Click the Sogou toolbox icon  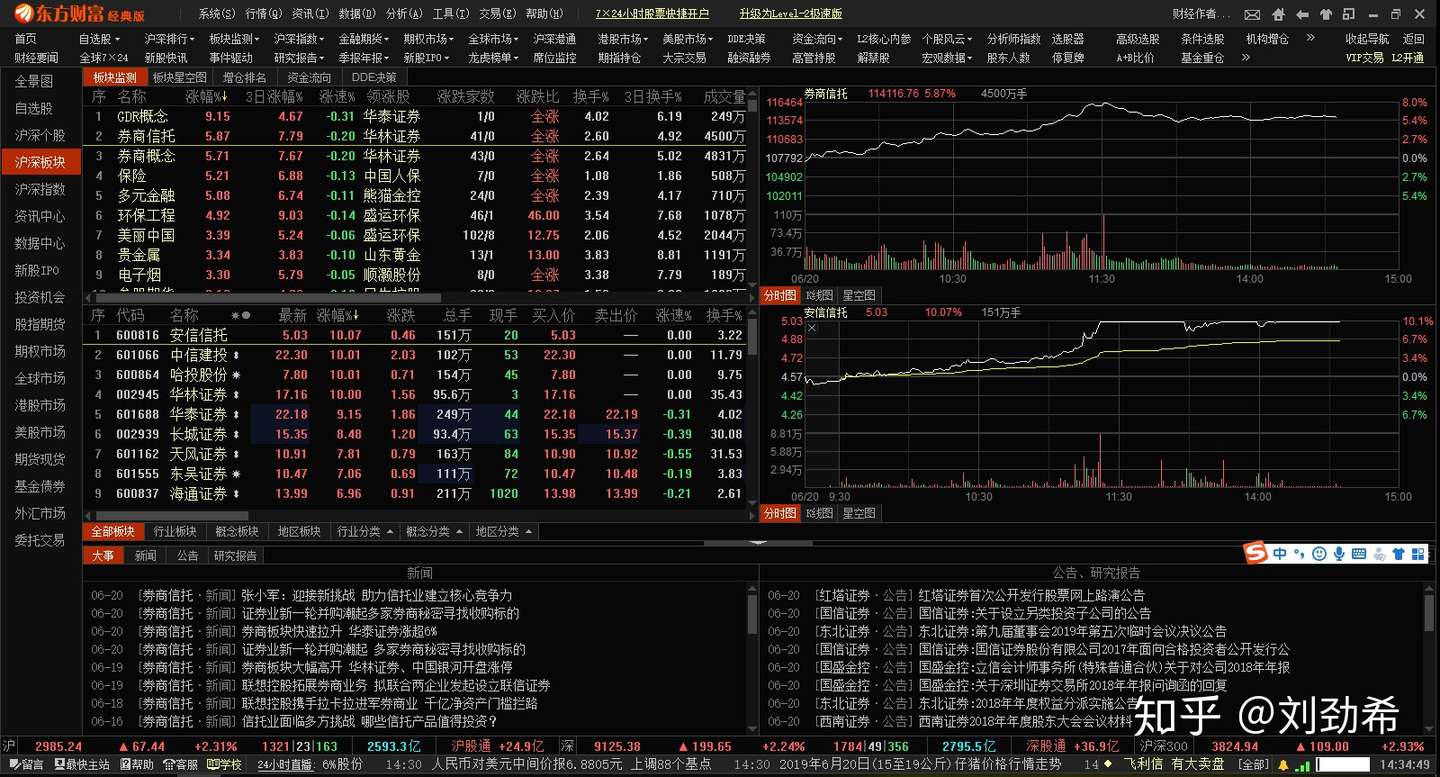1418,553
